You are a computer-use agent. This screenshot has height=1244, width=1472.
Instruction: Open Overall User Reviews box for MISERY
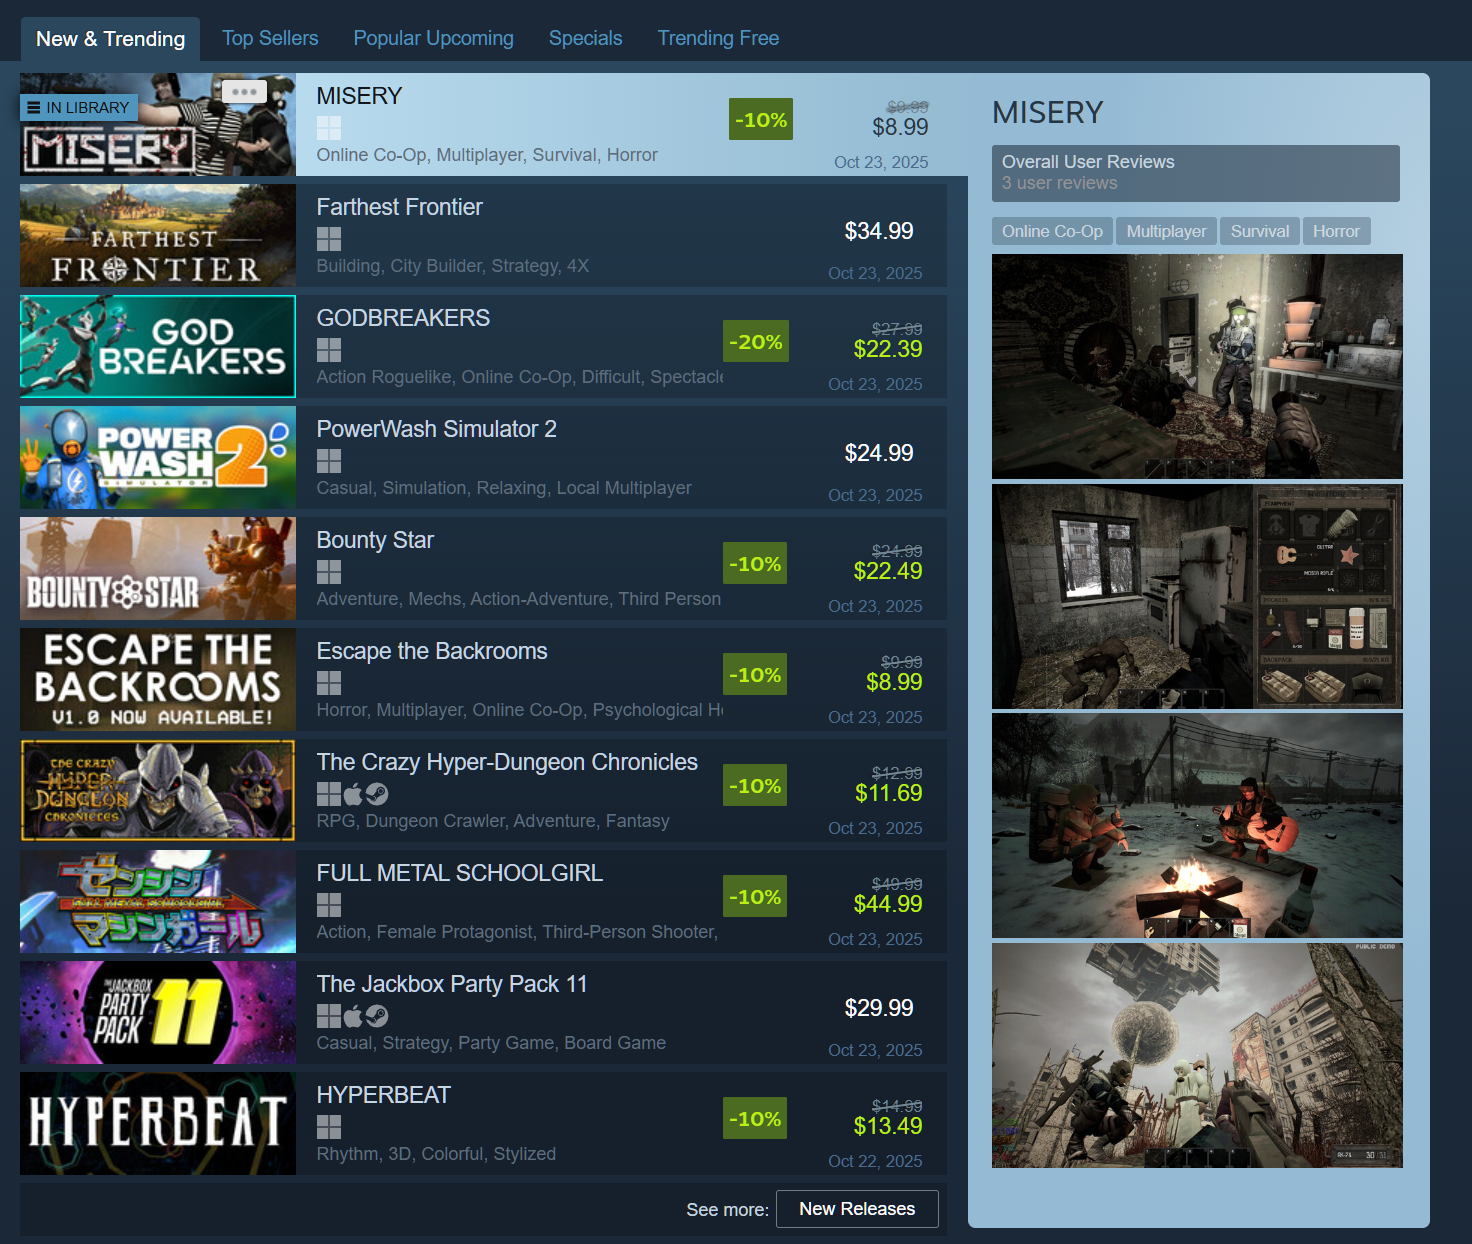pos(1195,173)
